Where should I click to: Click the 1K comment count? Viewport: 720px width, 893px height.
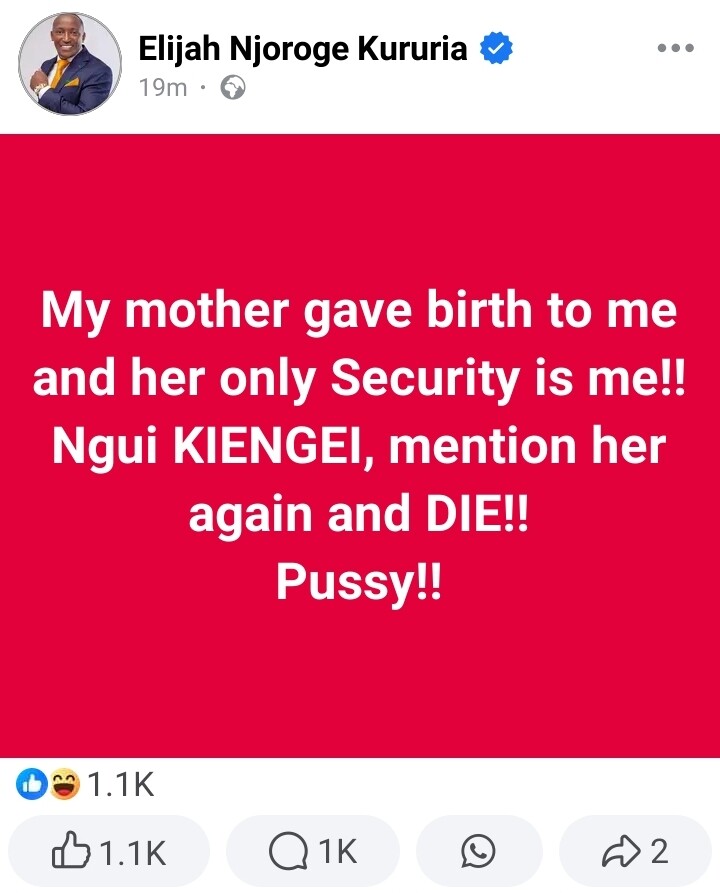coord(337,852)
